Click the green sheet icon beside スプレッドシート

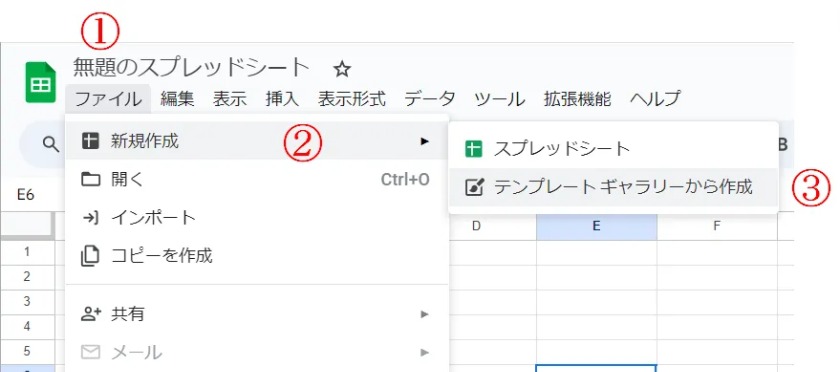click(474, 149)
